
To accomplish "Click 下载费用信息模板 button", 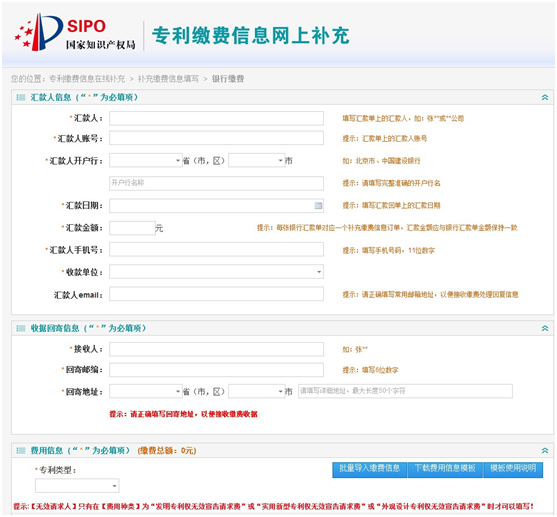I will pos(445,469).
